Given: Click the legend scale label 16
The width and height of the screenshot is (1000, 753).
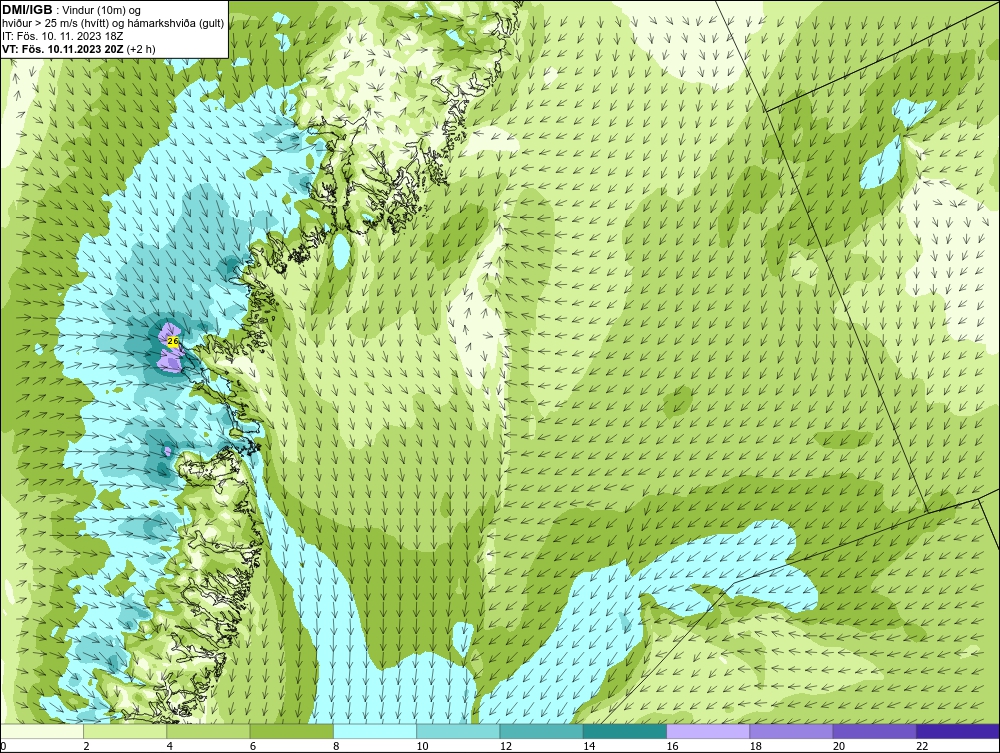Looking at the screenshot, I should (x=672, y=746).
